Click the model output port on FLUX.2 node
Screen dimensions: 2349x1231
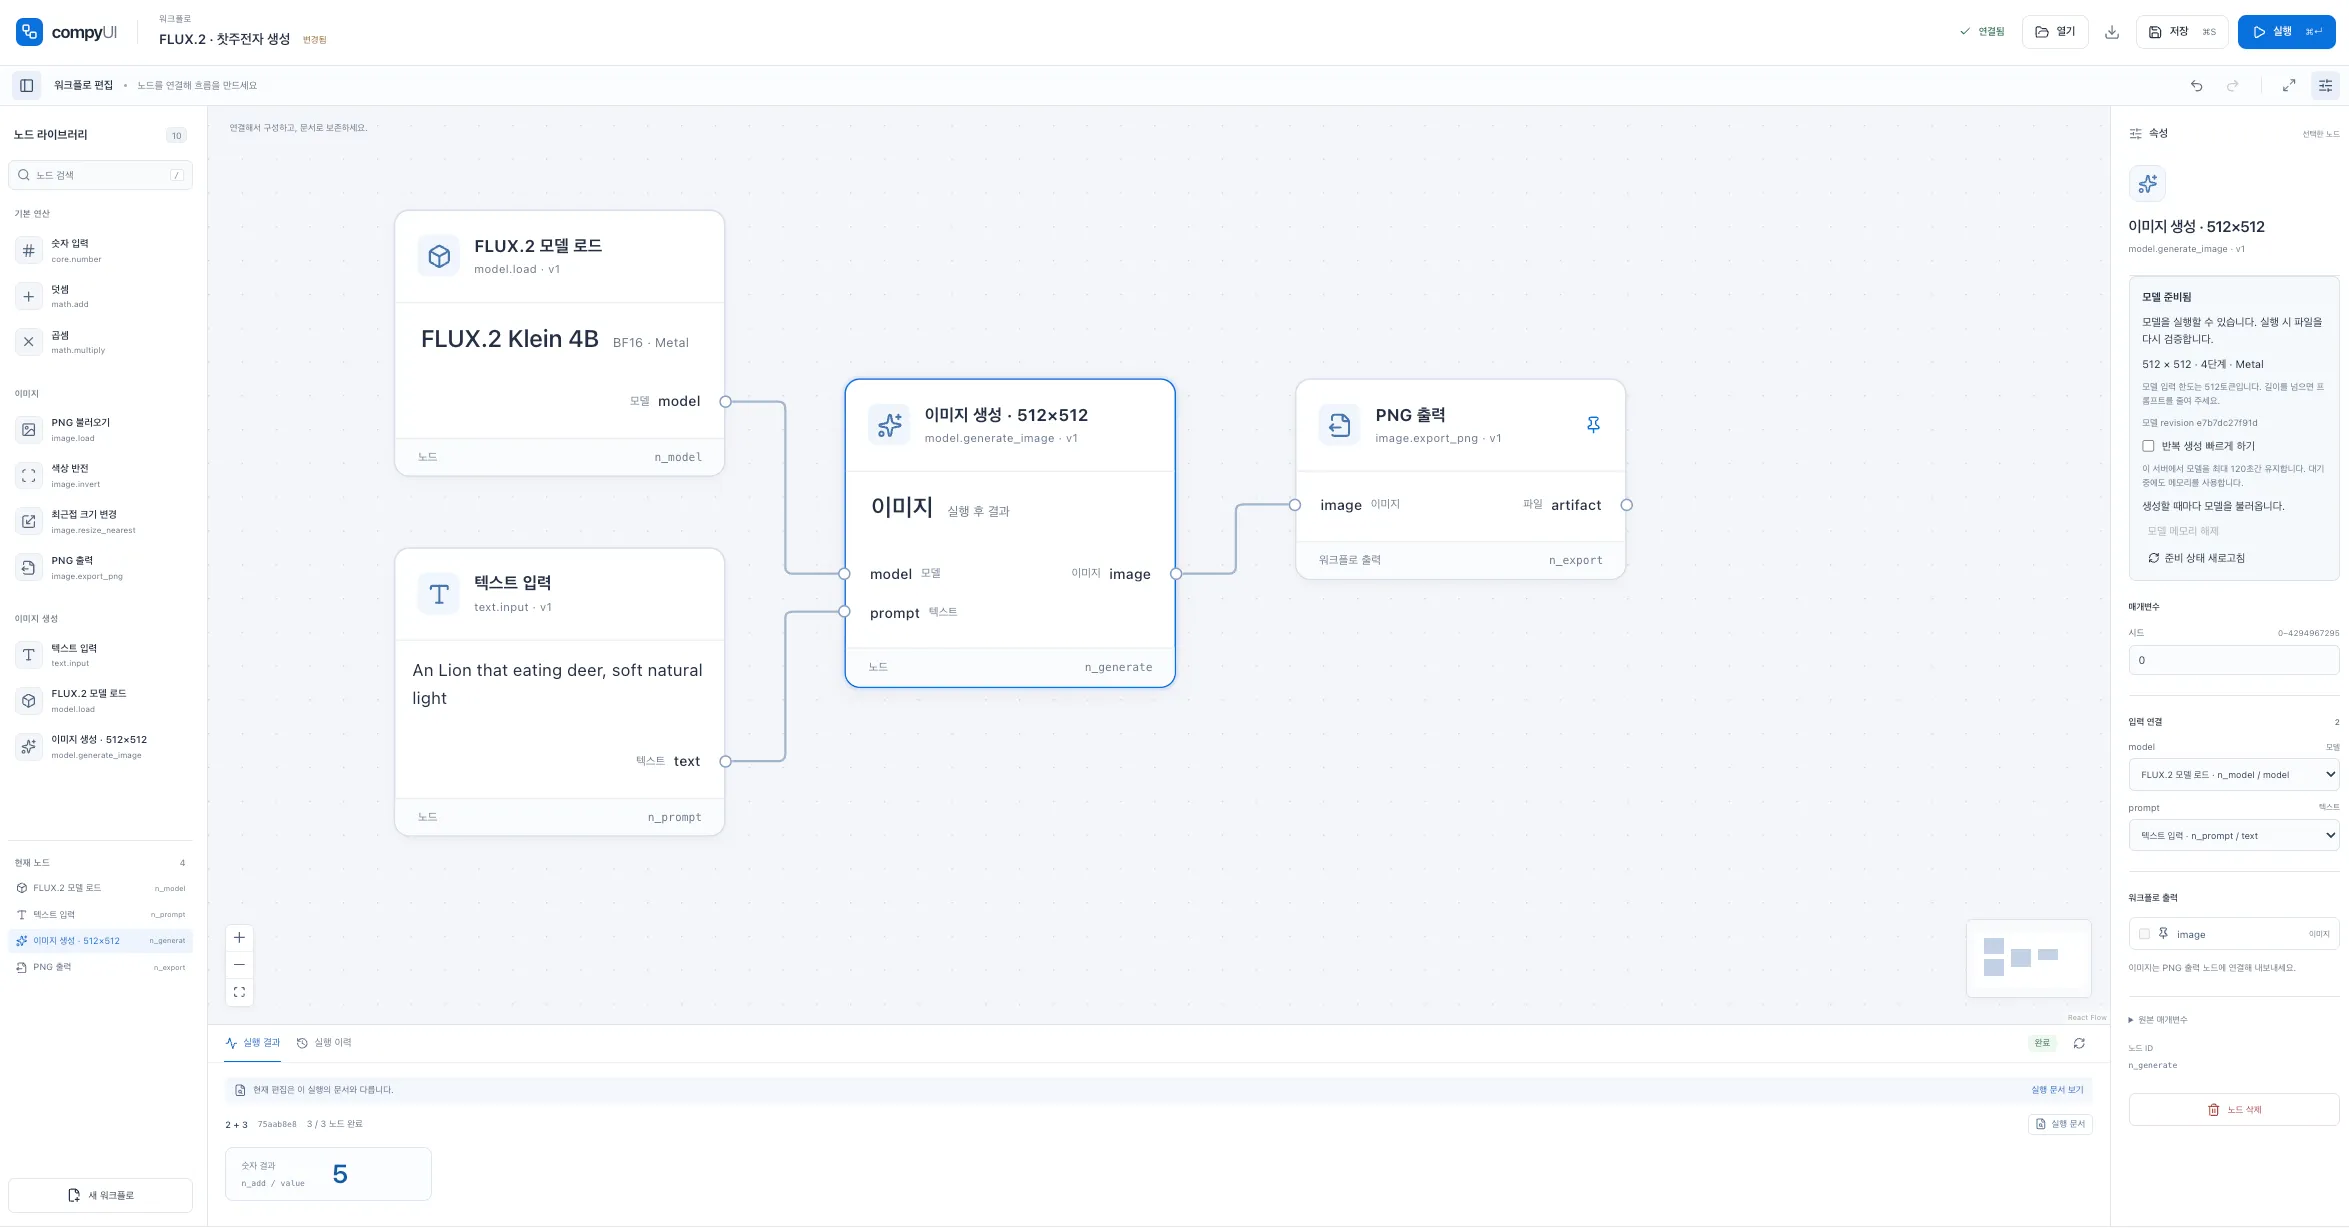tap(726, 402)
